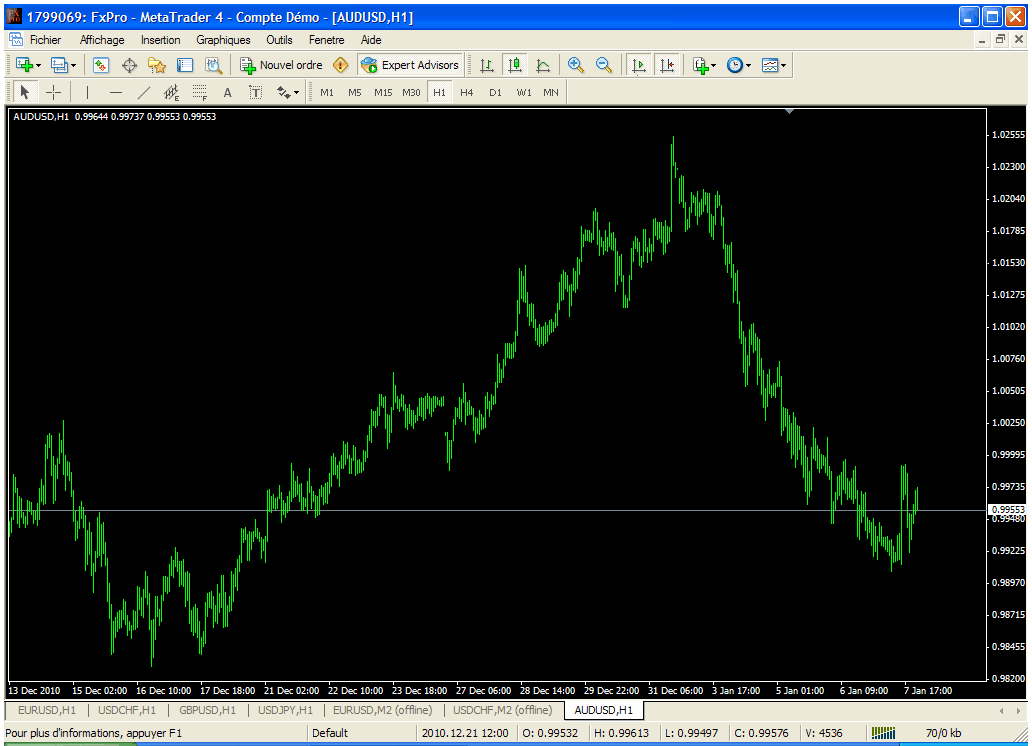Viewport: 1032px width, 746px height.
Task: Open the Data Window crosshair-circle icon
Action: [x=129, y=65]
